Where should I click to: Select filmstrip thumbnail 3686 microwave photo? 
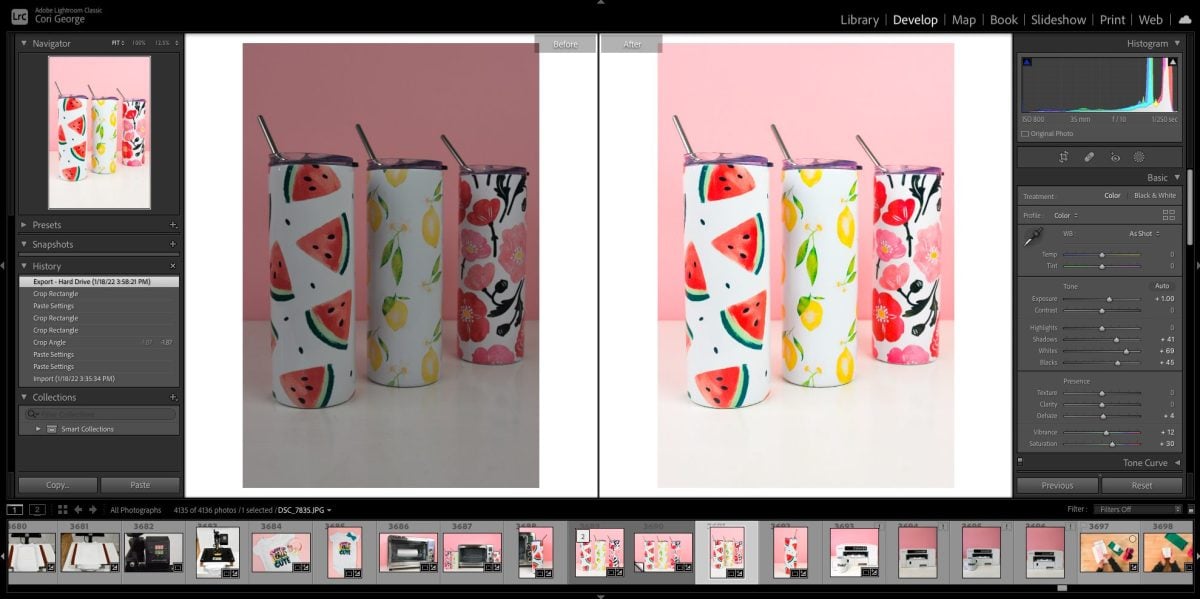408,553
